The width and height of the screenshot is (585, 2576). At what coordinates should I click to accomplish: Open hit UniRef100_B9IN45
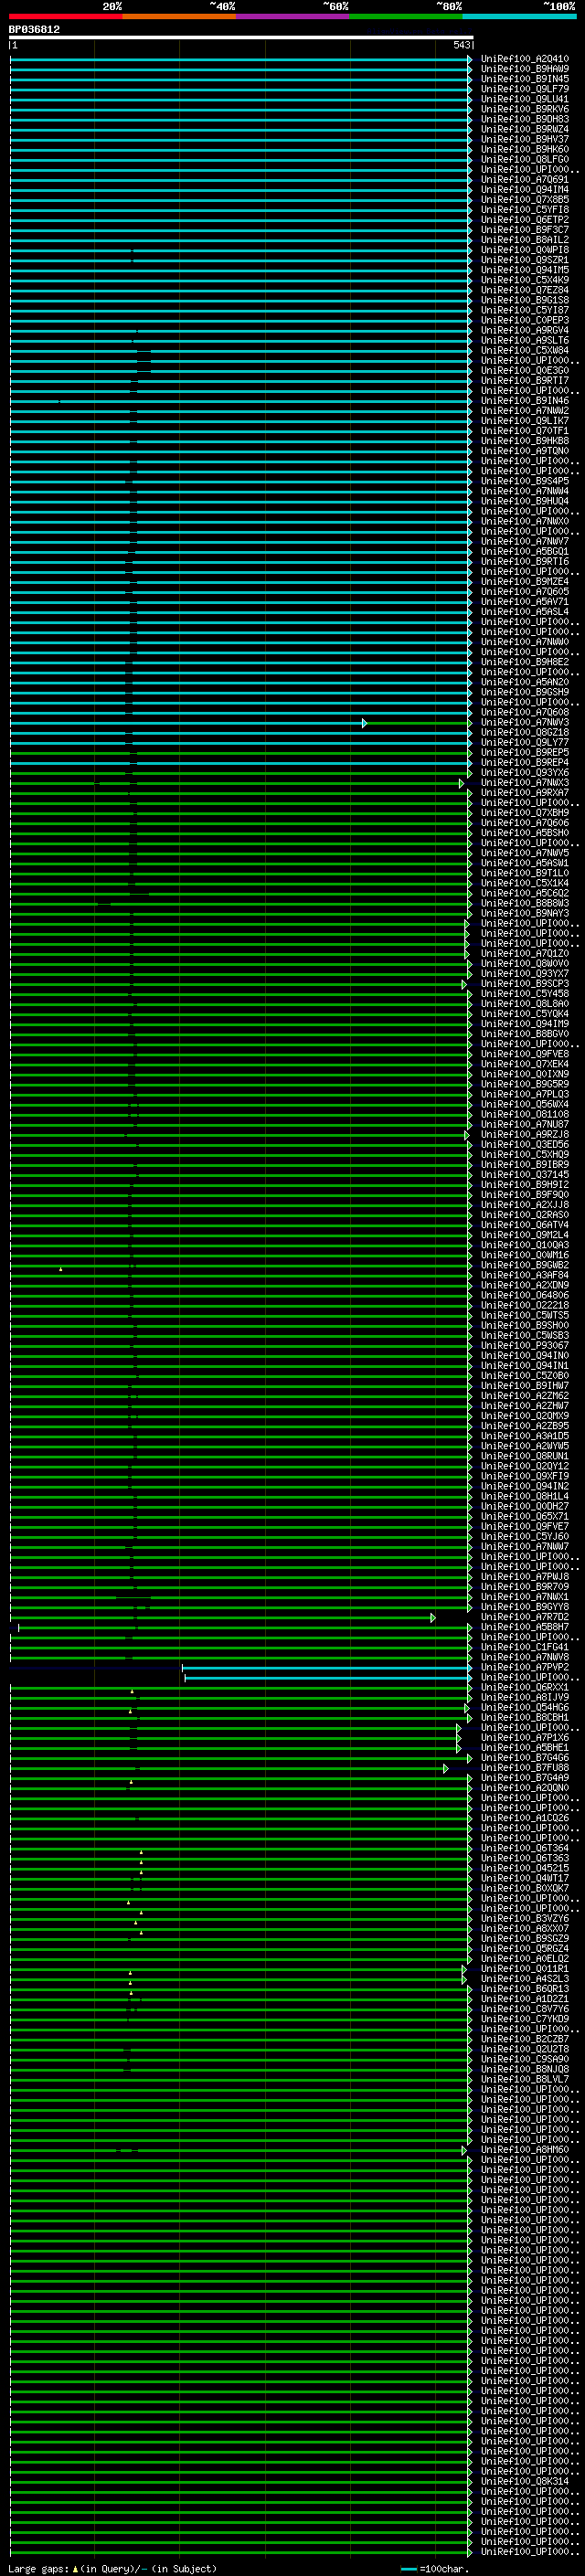[524, 79]
